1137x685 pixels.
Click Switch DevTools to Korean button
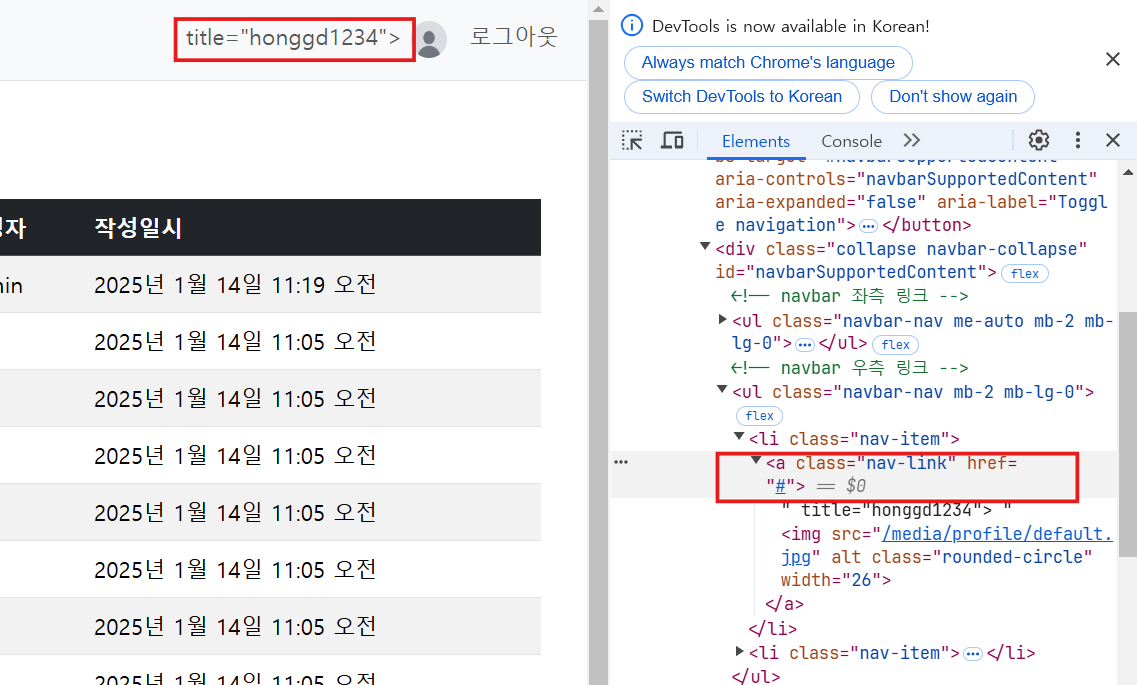(x=742, y=96)
